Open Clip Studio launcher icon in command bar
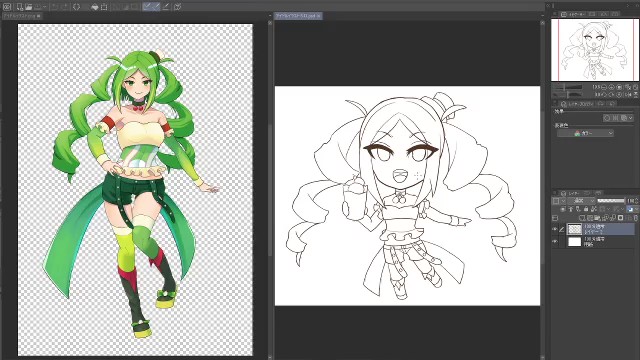This screenshot has height=360, width=640. [x=7, y=7]
